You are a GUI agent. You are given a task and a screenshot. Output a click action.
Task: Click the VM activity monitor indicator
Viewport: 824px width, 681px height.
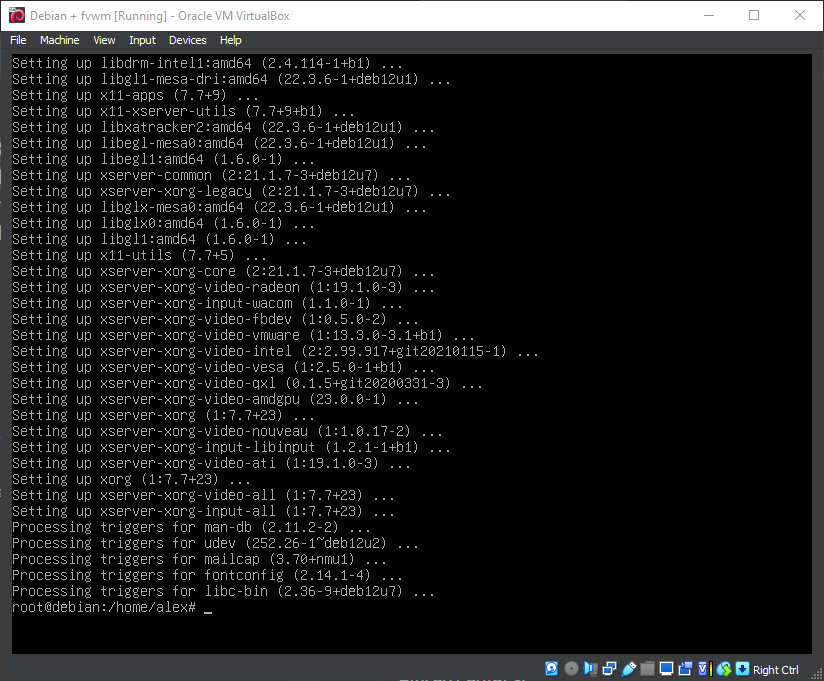tap(702, 668)
